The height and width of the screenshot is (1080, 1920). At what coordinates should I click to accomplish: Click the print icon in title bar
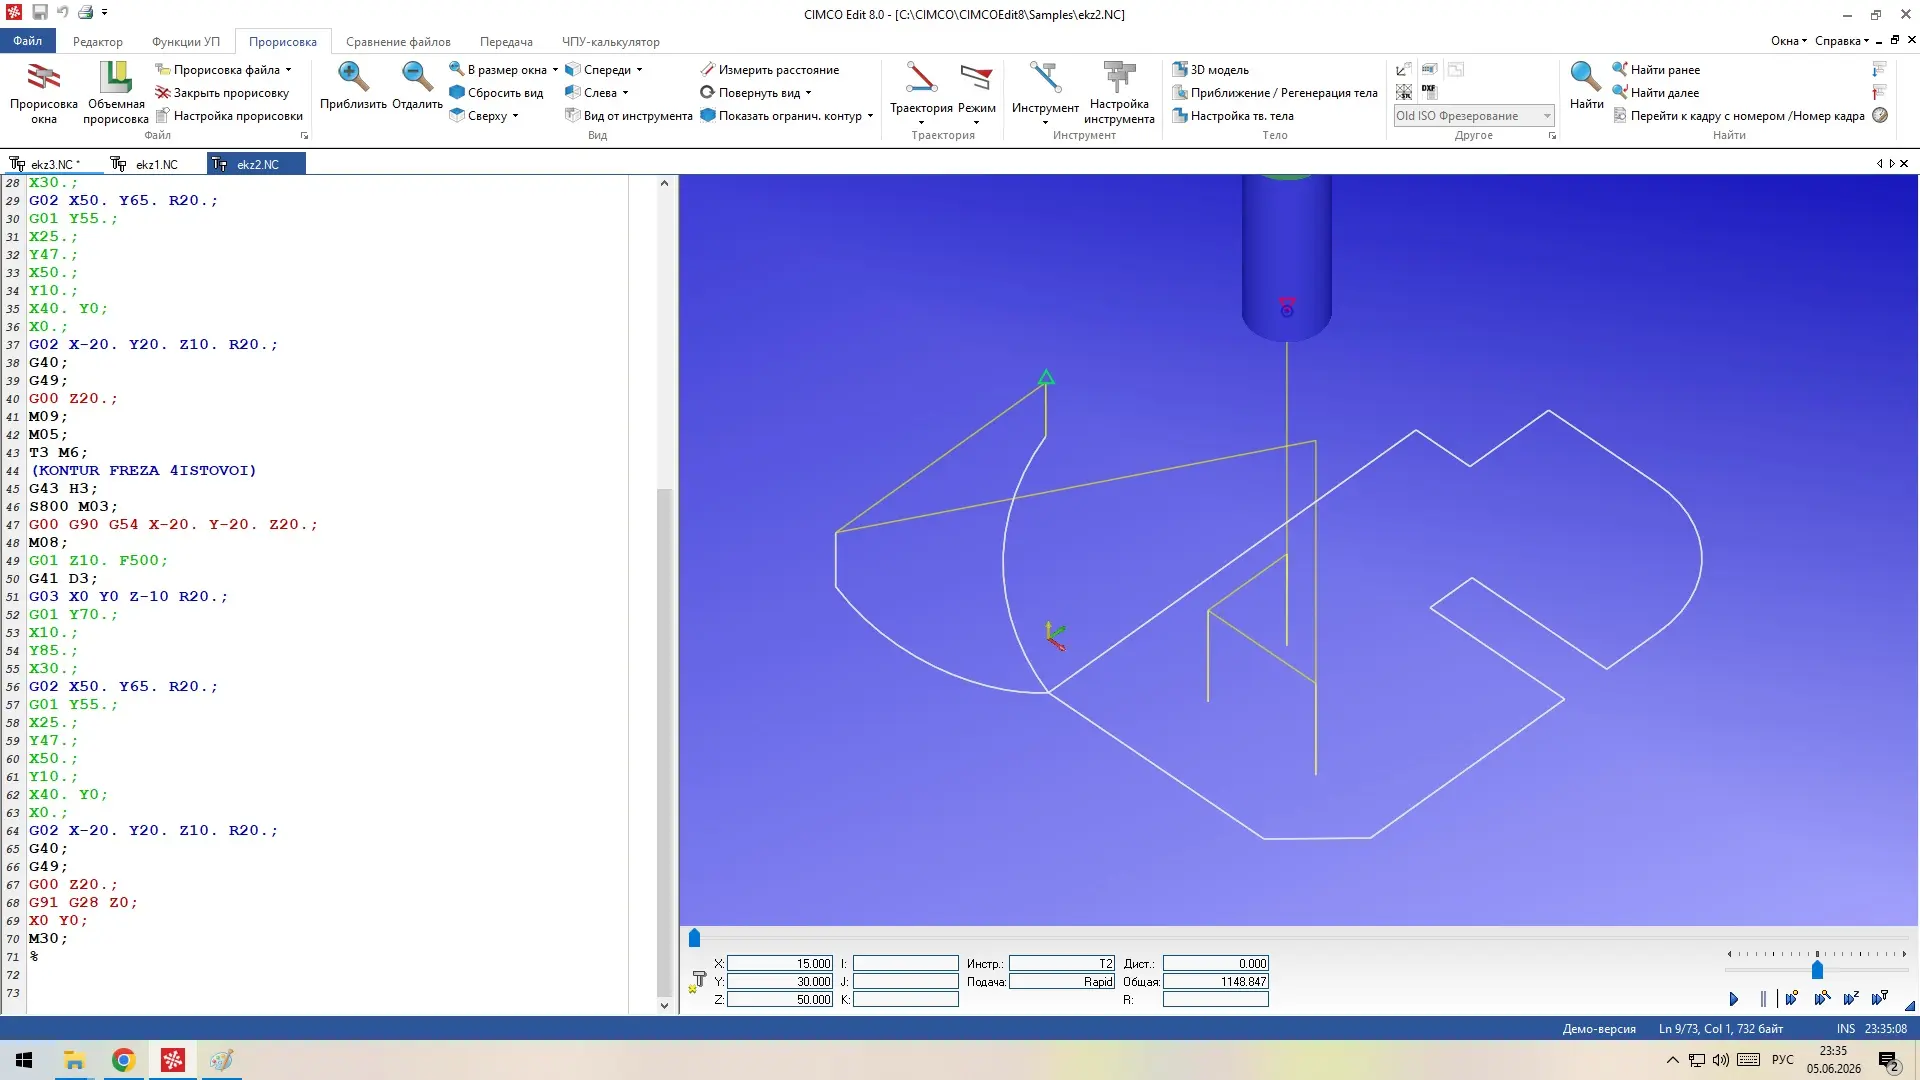pyautogui.click(x=85, y=12)
